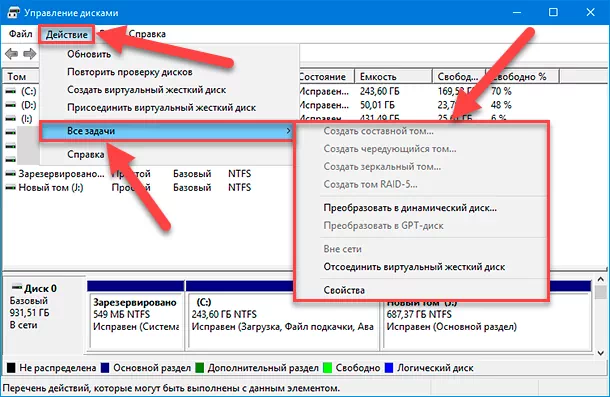Click the Disk Management title bar icon
The image size is (610, 397).
pyautogui.click(x=13, y=12)
